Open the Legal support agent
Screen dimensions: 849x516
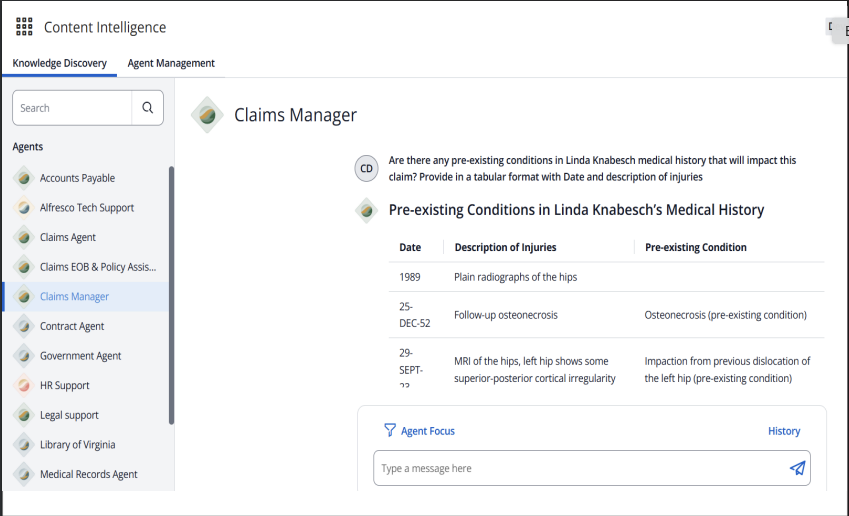[x=69, y=415]
